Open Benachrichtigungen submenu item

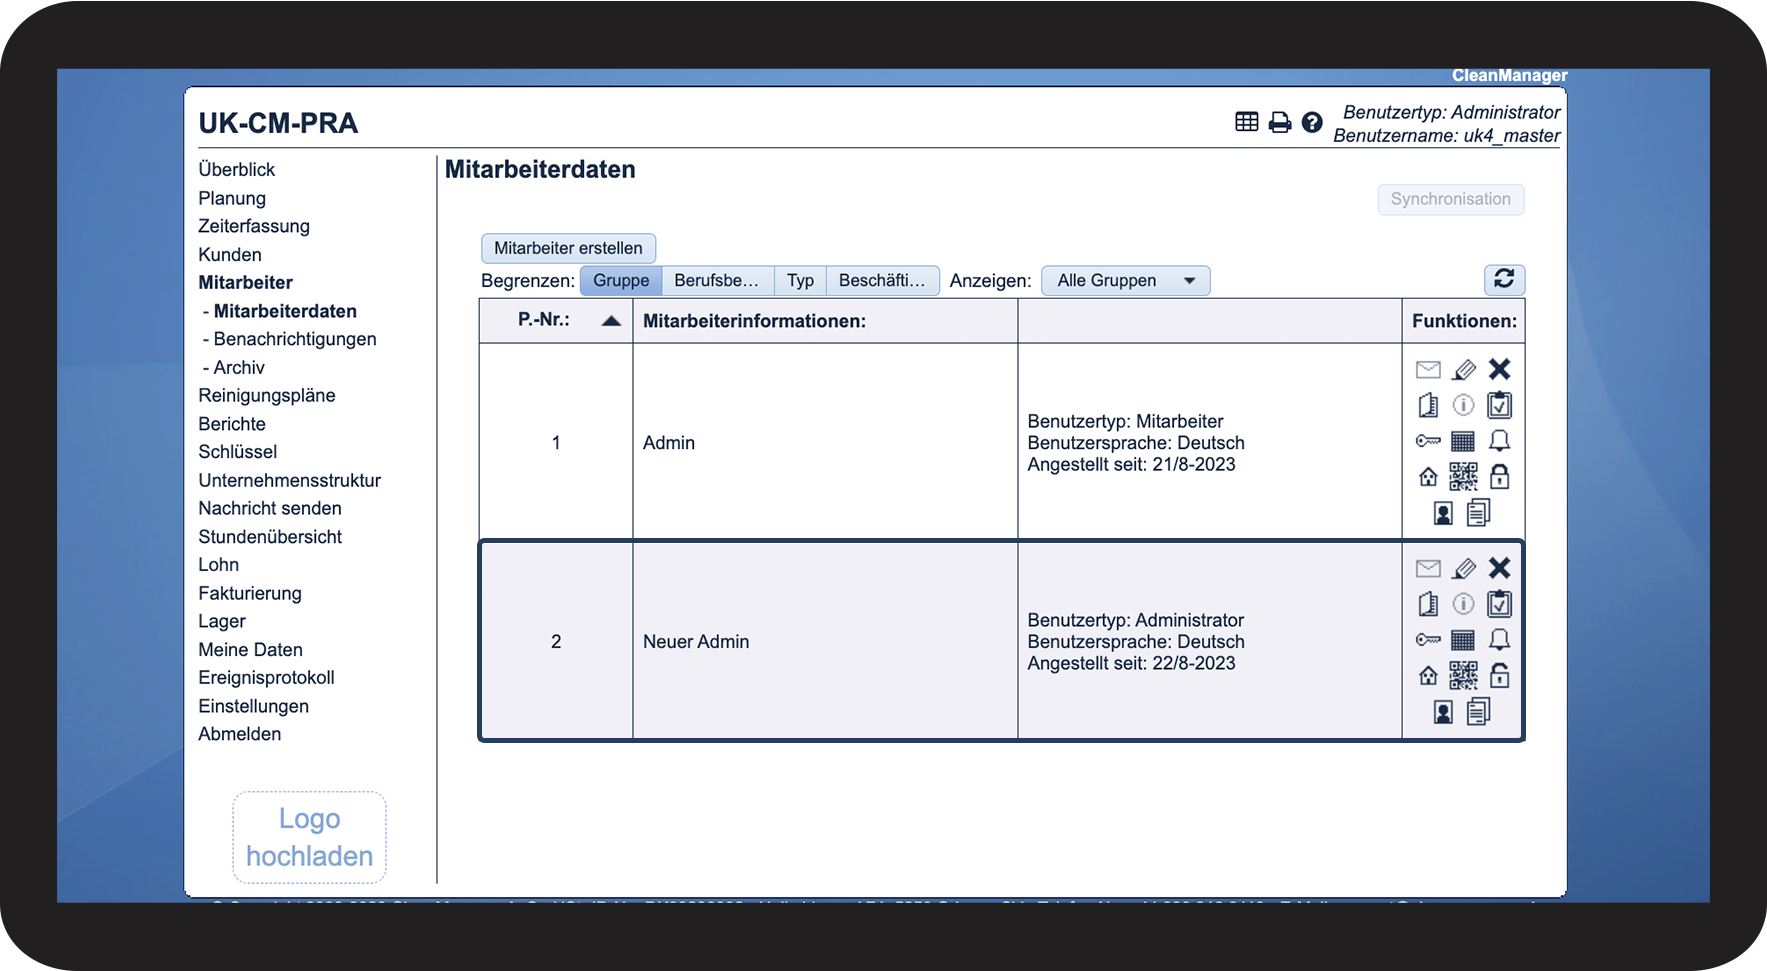click(295, 339)
